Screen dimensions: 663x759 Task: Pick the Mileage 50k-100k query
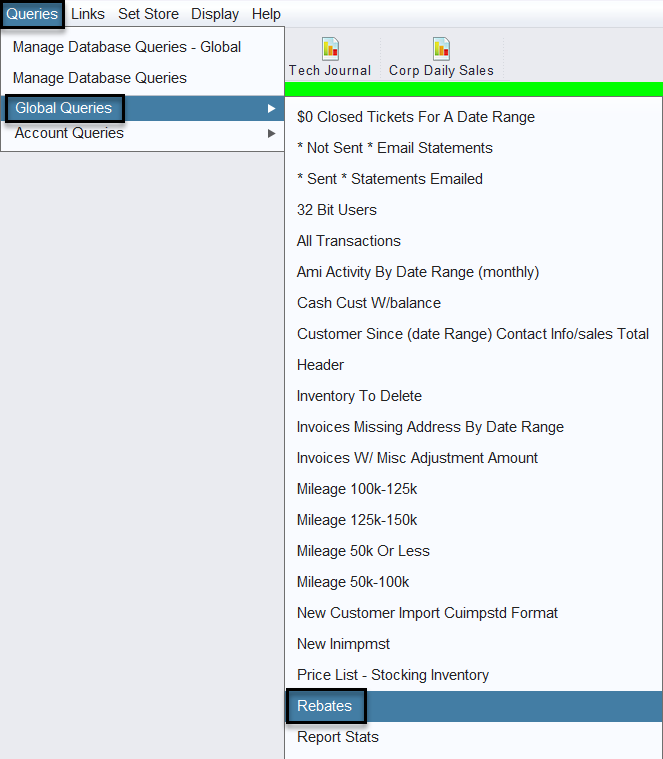353,582
